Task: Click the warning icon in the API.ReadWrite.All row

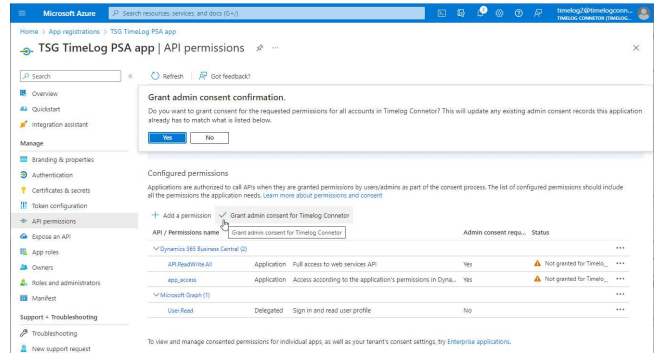Action: pos(537,264)
